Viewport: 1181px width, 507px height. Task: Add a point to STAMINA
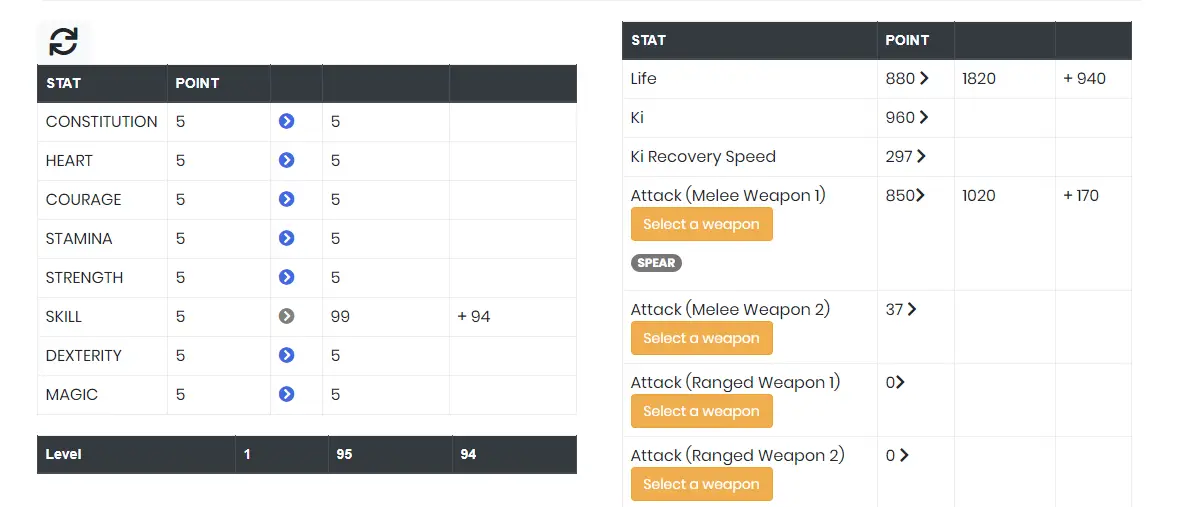point(286,238)
